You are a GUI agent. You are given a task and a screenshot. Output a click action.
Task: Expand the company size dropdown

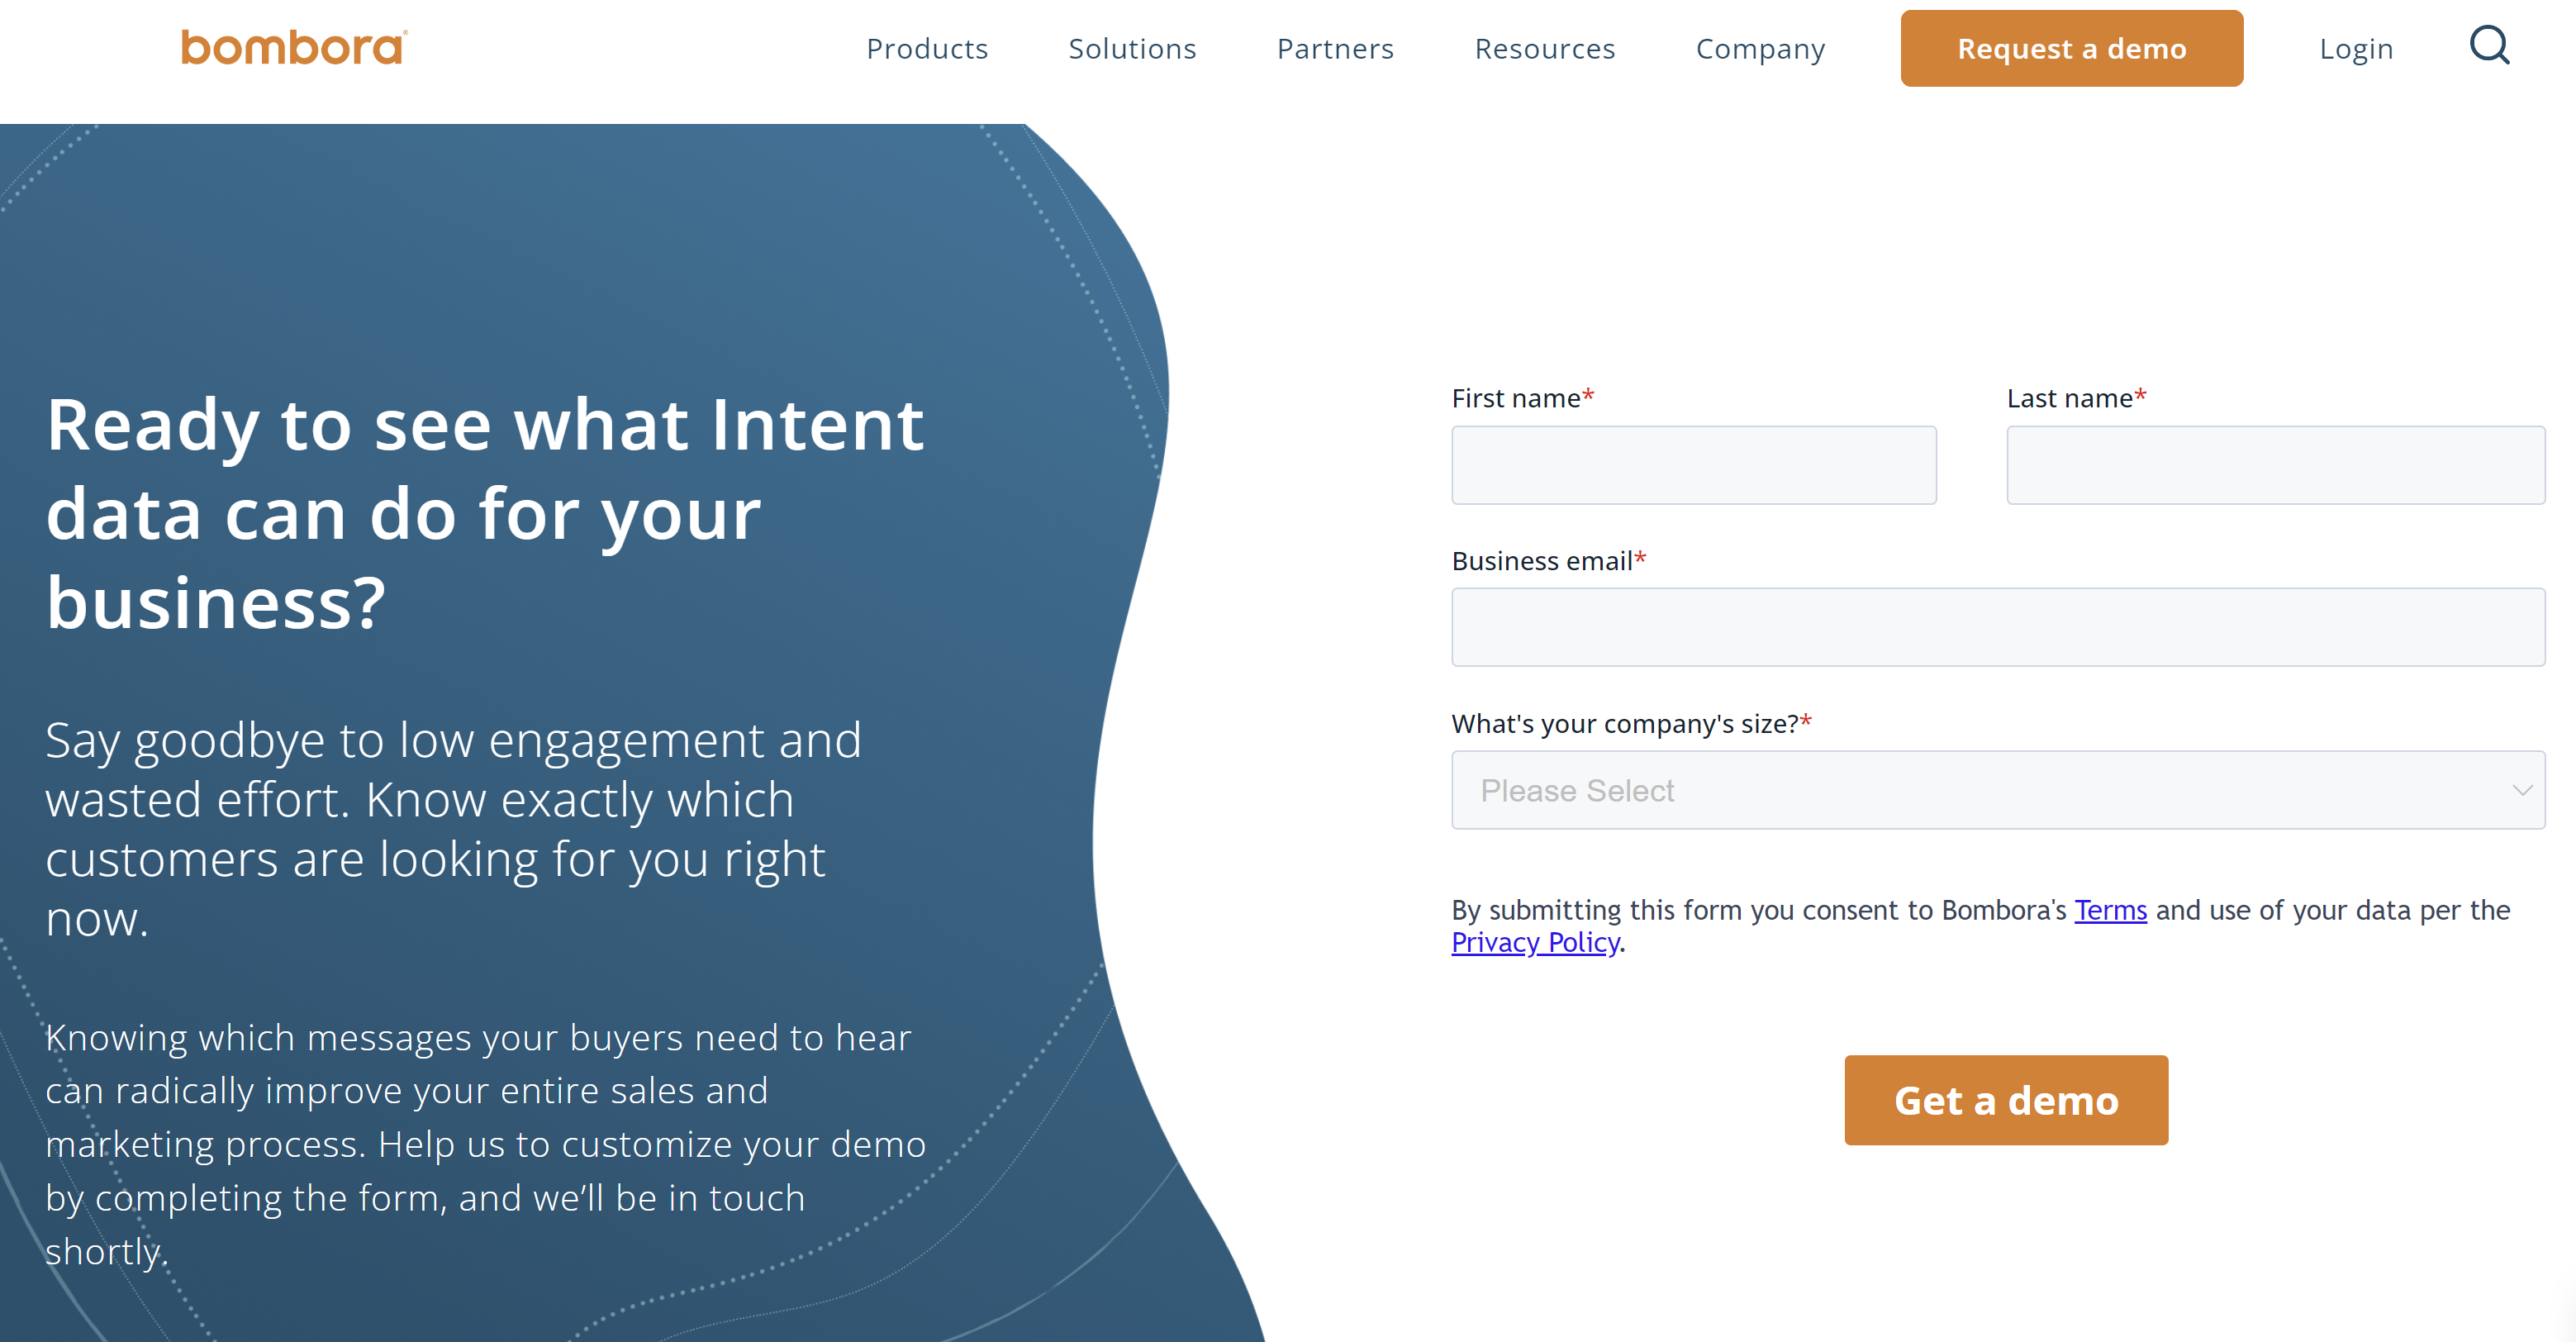pyautogui.click(x=1998, y=790)
